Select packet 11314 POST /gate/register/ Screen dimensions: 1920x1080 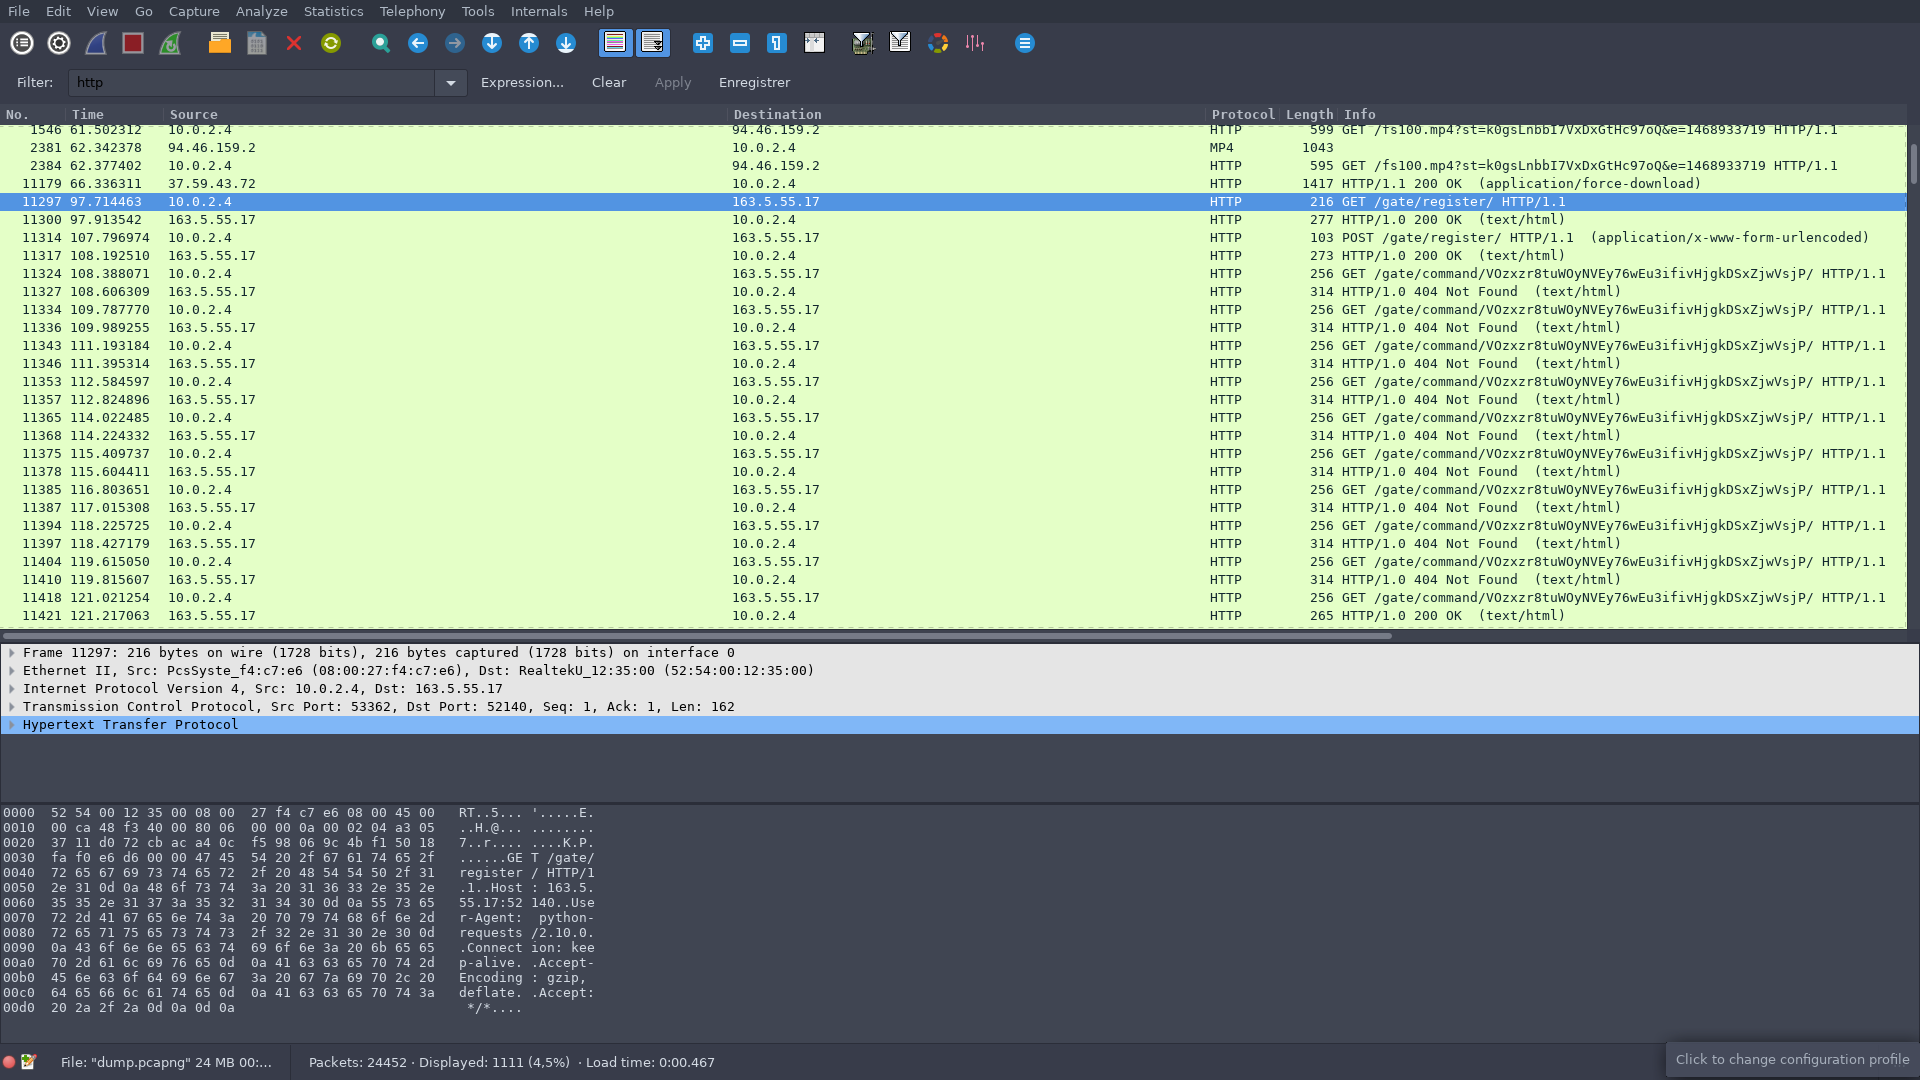954,238
